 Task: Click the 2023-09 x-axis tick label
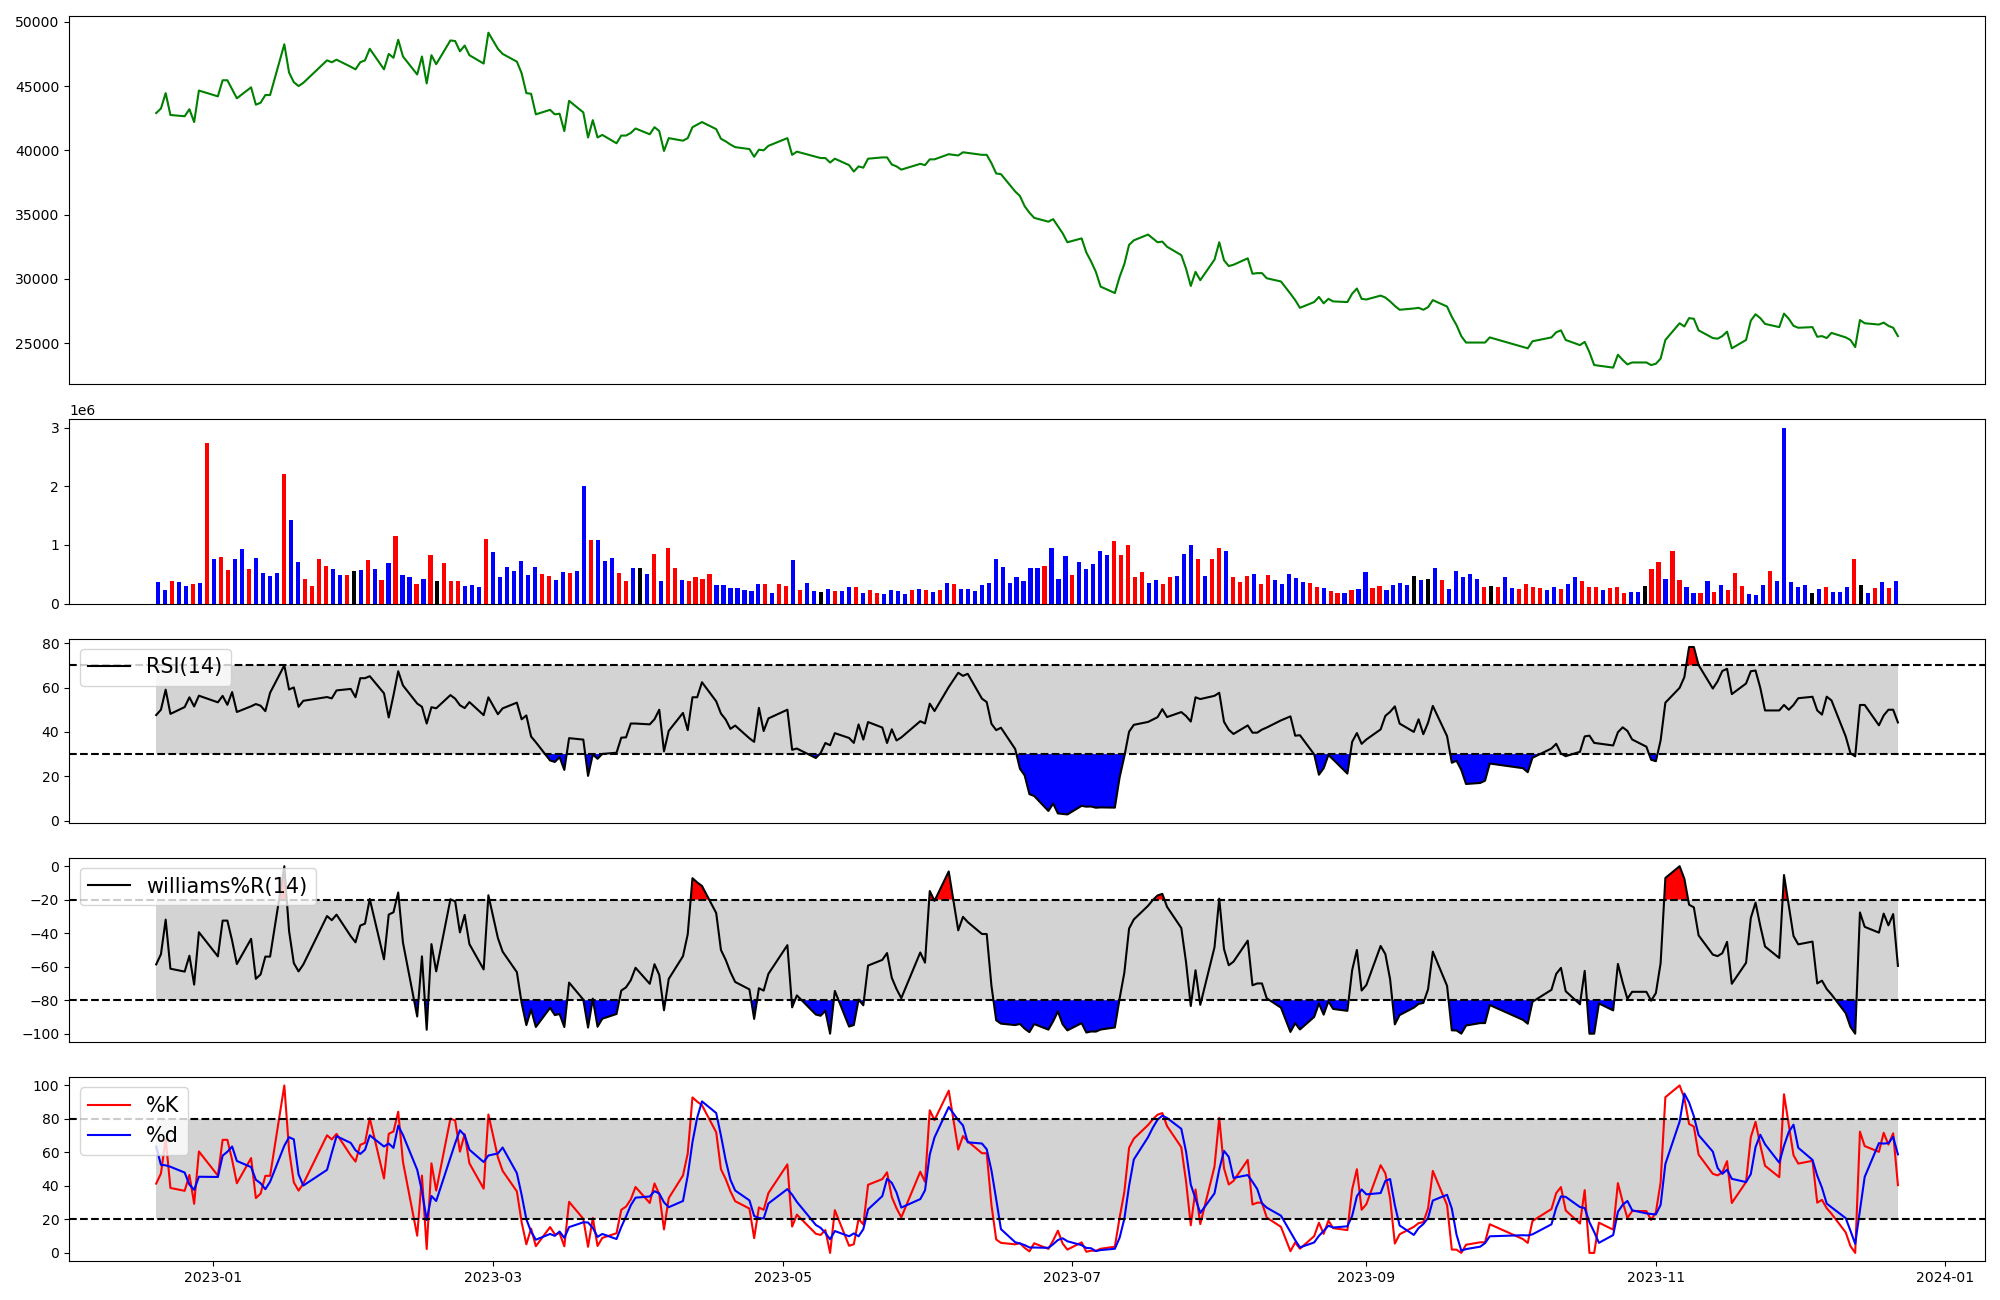pyautogui.click(x=1366, y=1277)
